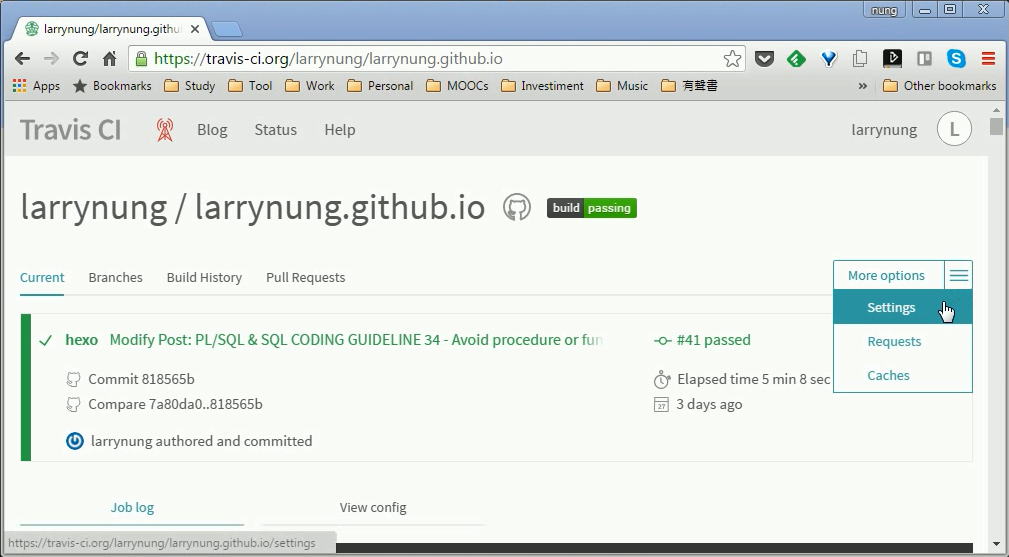Open the Skype extension icon
The image size is (1009, 557).
point(956,59)
